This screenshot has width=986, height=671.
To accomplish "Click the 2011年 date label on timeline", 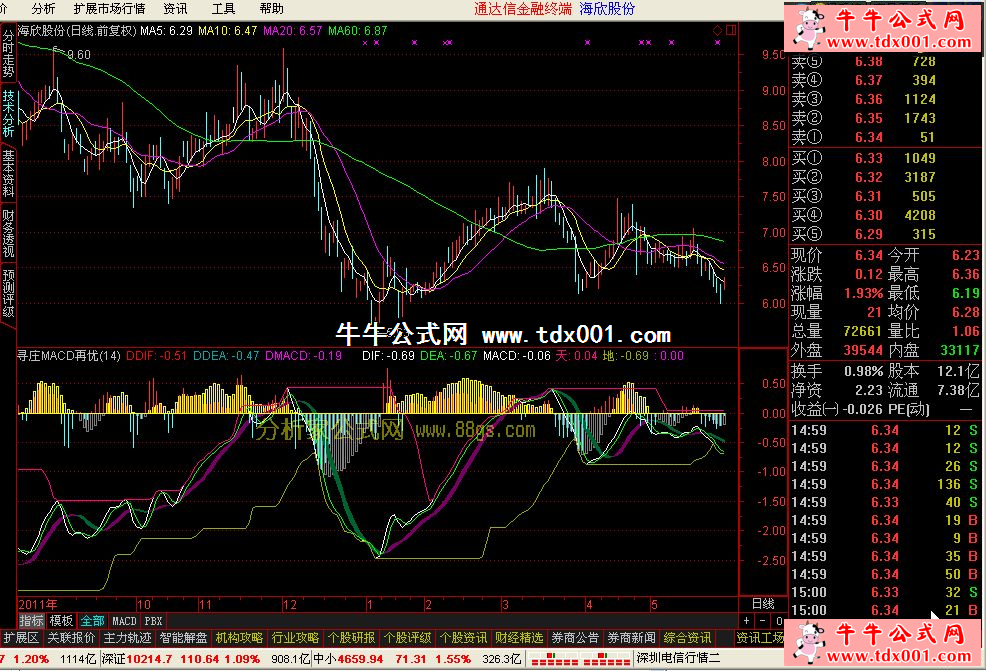I will 37,604.
